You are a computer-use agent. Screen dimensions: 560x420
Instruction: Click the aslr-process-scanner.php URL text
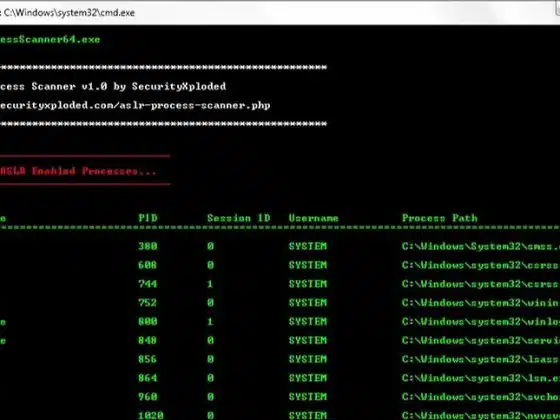click(x=135, y=106)
